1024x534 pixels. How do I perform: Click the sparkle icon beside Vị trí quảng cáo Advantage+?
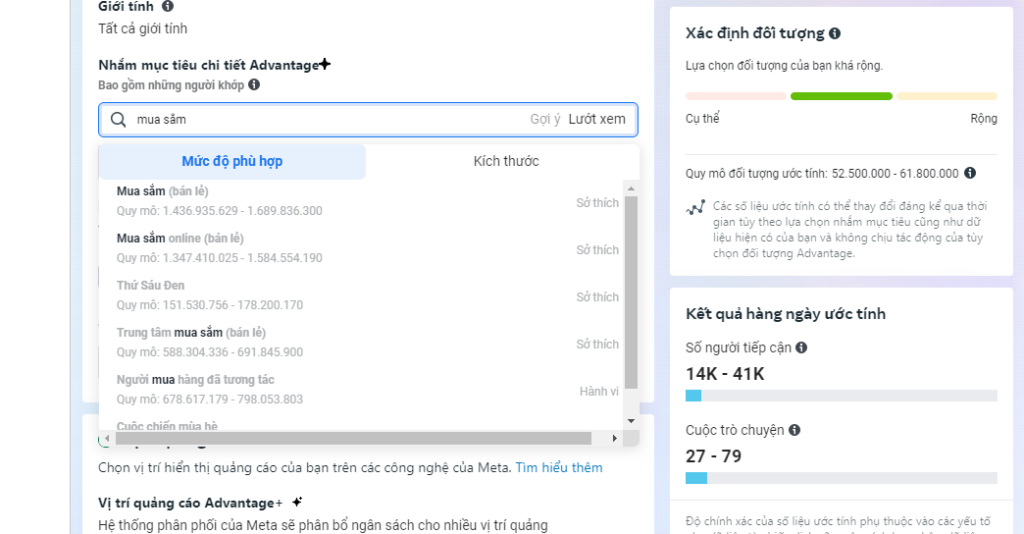(297, 502)
